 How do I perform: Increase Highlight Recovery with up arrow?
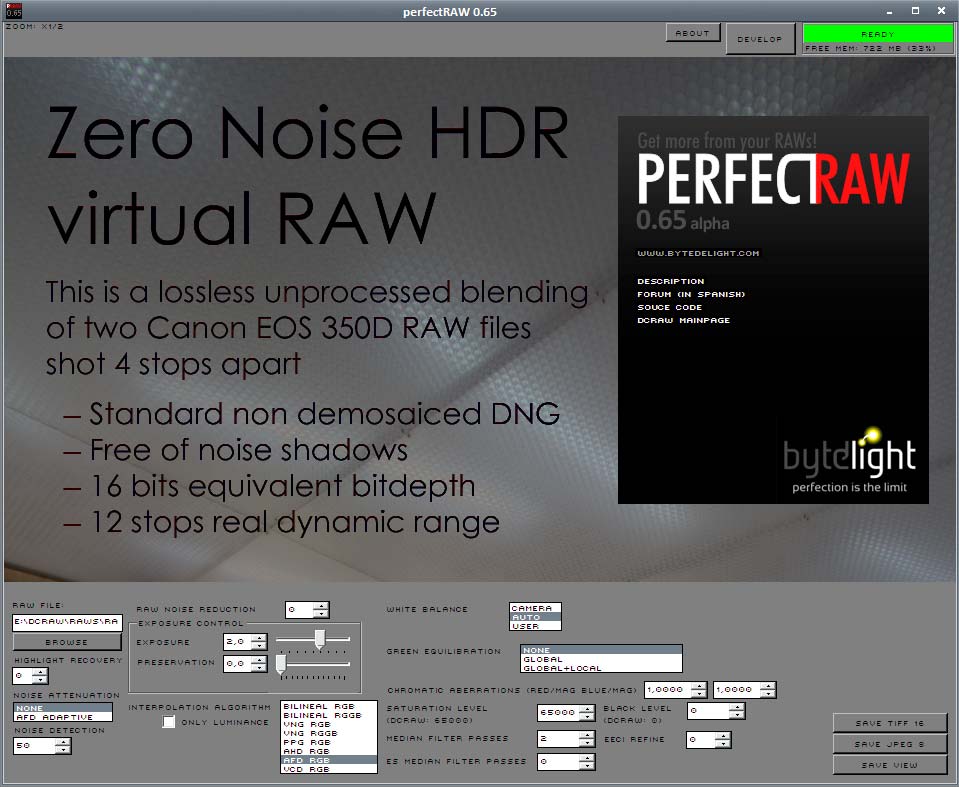point(40,672)
